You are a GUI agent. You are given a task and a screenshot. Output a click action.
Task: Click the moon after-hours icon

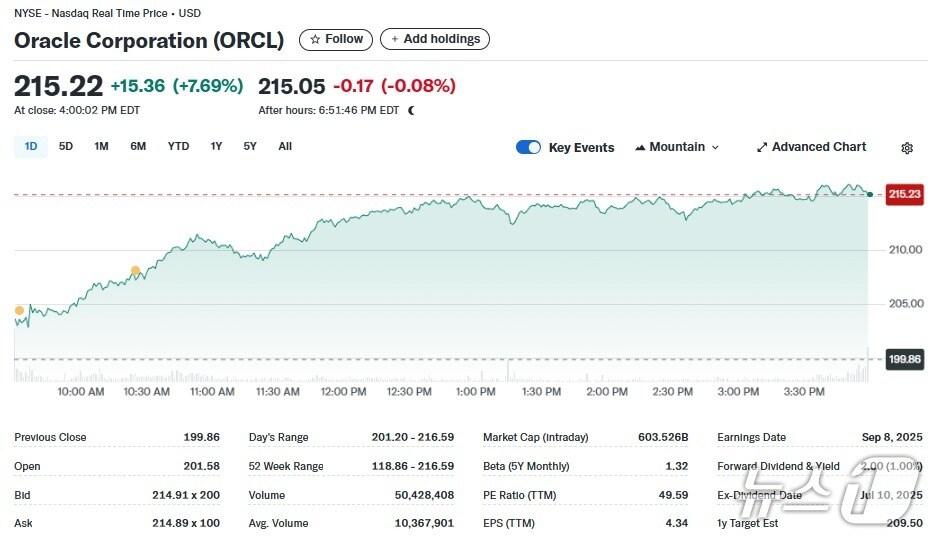(x=411, y=110)
